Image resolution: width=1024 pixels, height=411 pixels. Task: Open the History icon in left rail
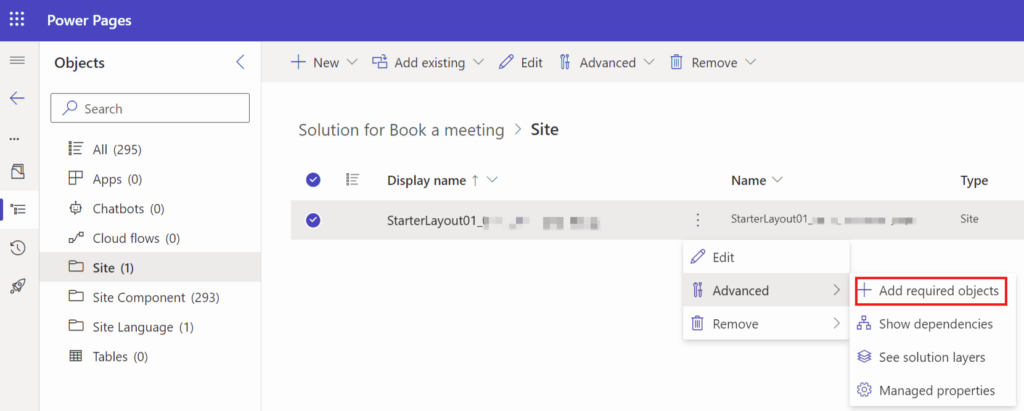click(x=17, y=247)
